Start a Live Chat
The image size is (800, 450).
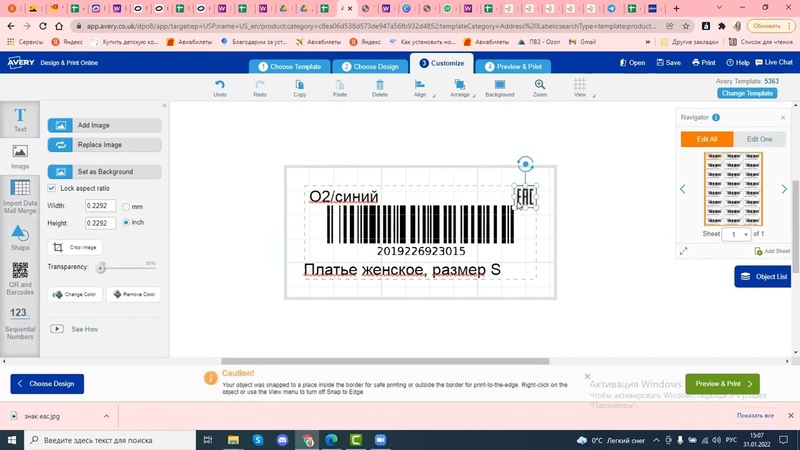tap(774, 63)
